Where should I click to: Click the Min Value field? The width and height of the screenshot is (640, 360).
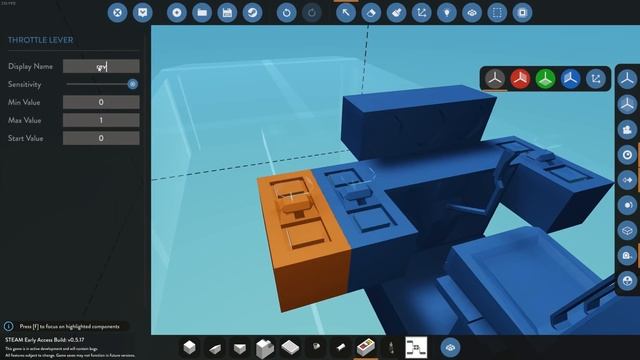click(101, 102)
